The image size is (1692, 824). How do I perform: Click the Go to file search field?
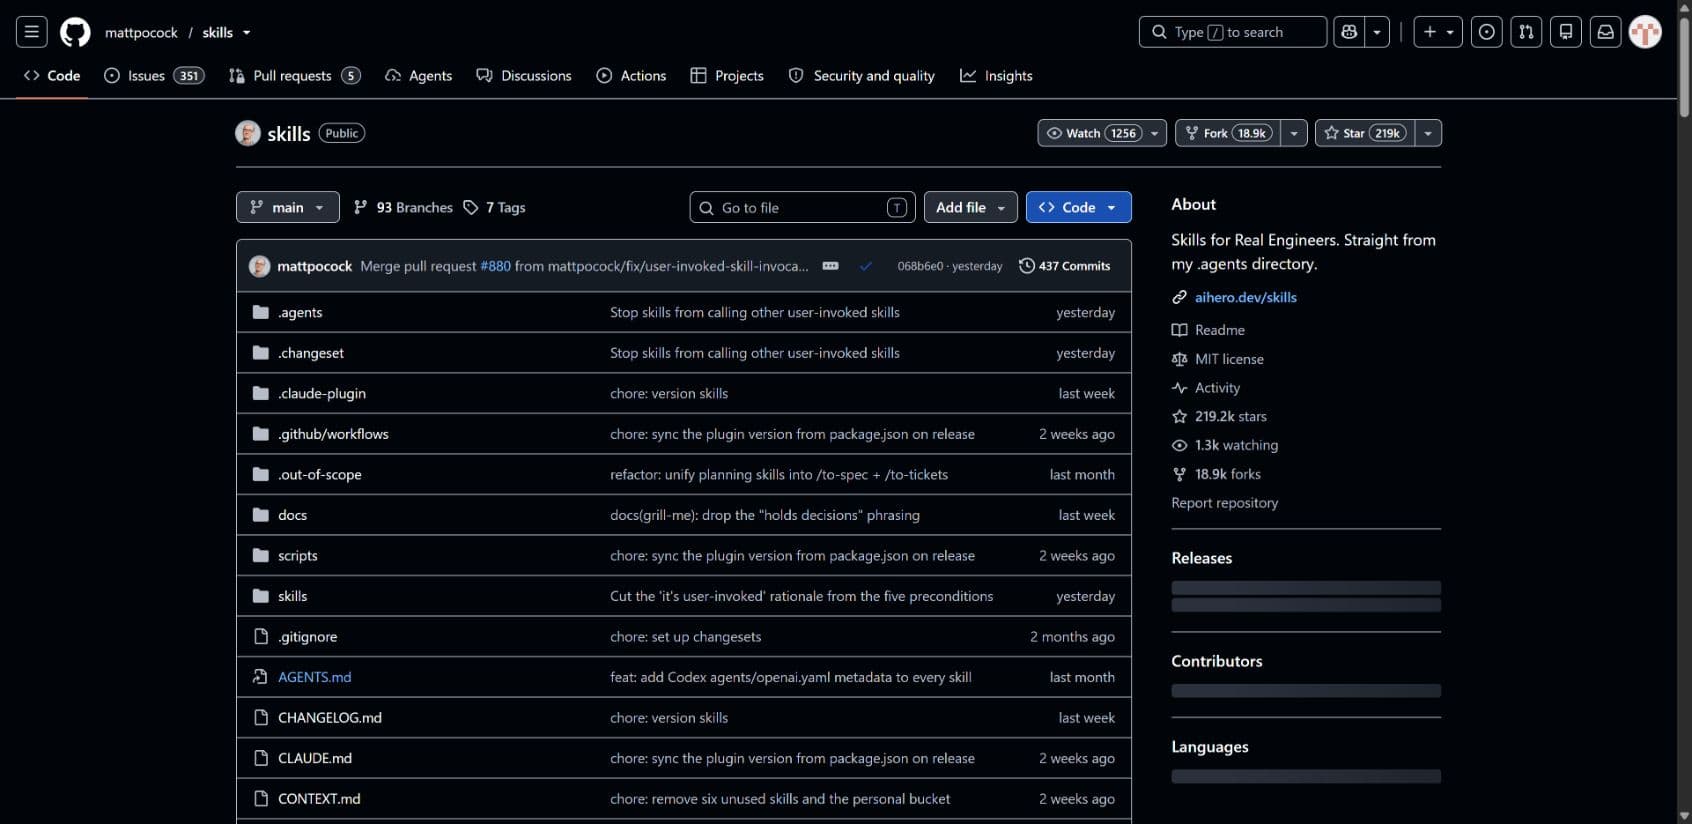pyautogui.click(x=803, y=207)
